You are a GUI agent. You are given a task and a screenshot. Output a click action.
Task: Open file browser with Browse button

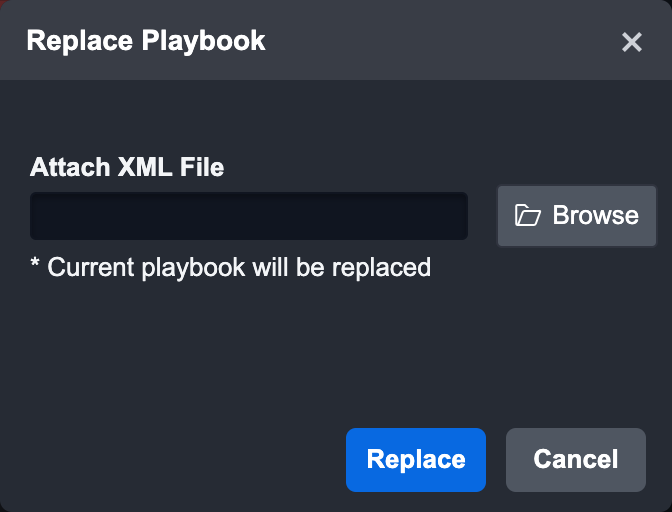576,216
